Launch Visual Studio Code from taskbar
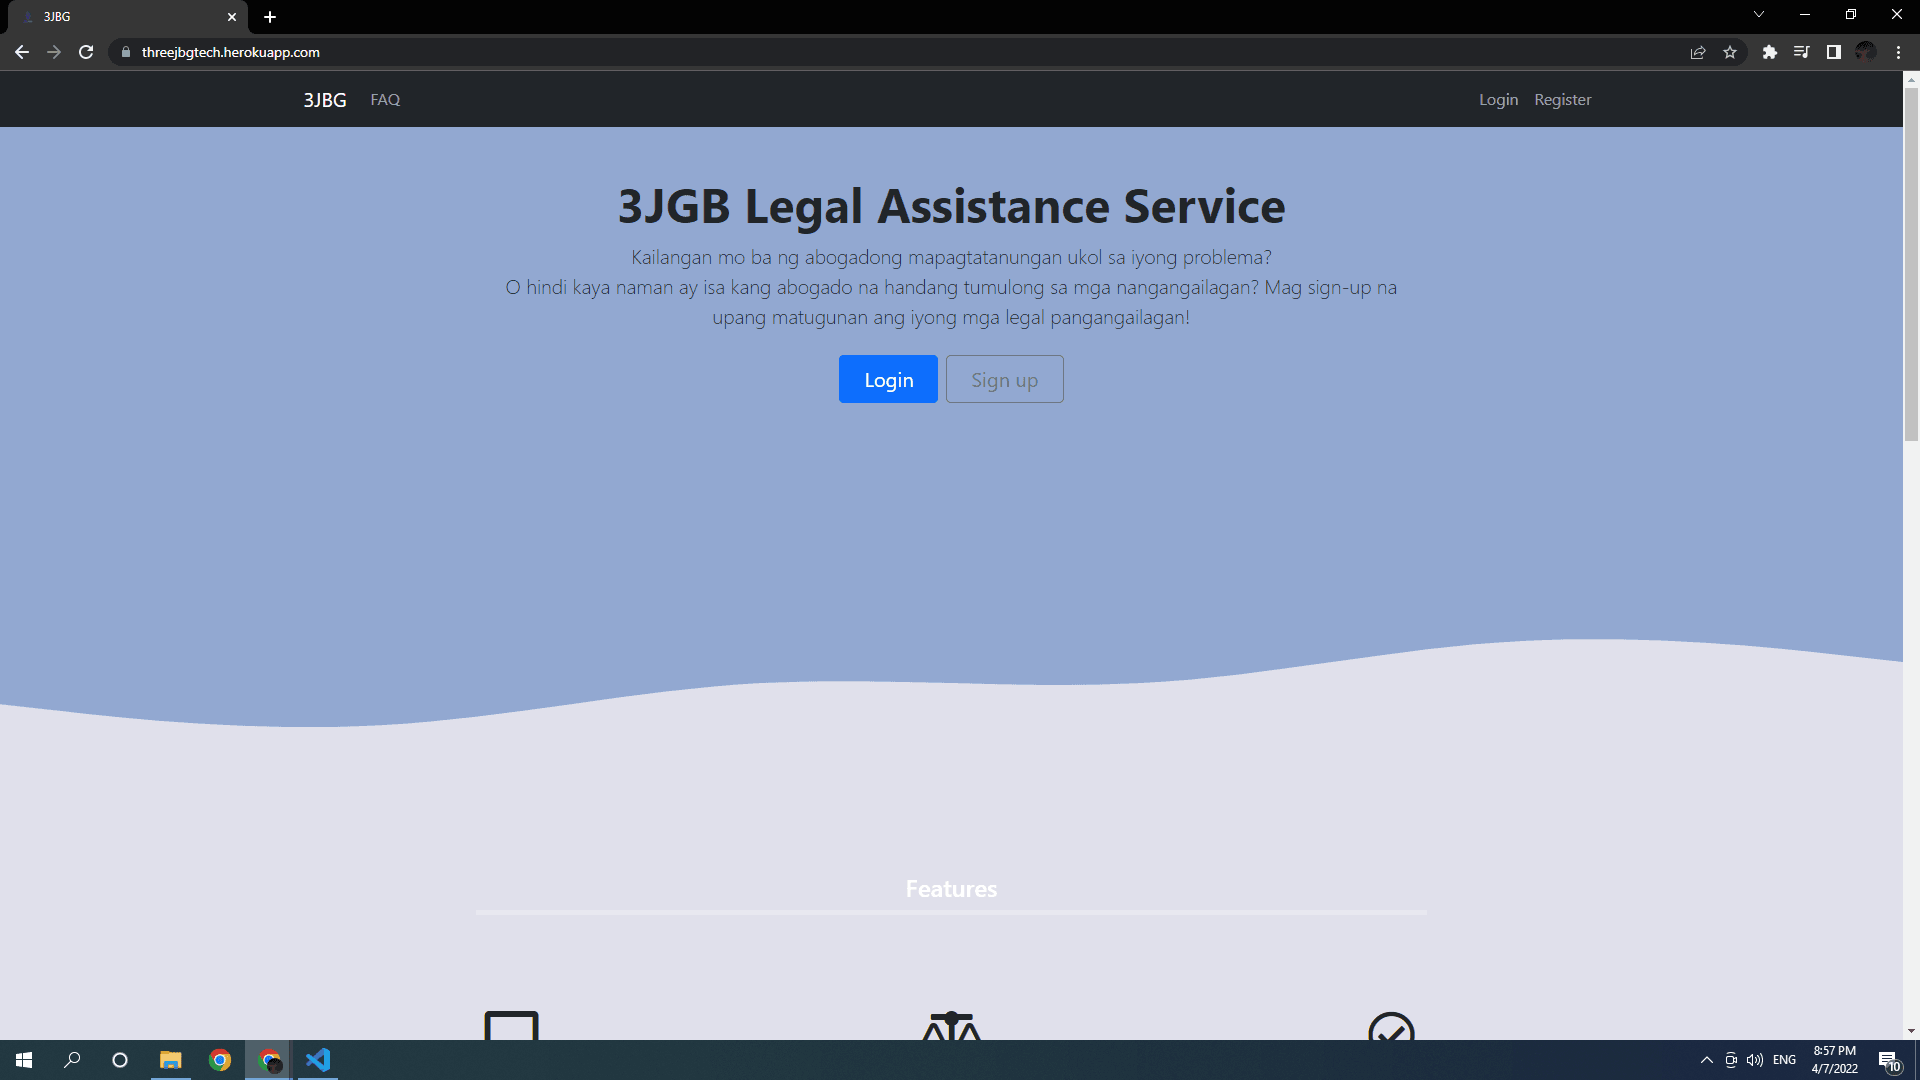 coord(317,1060)
